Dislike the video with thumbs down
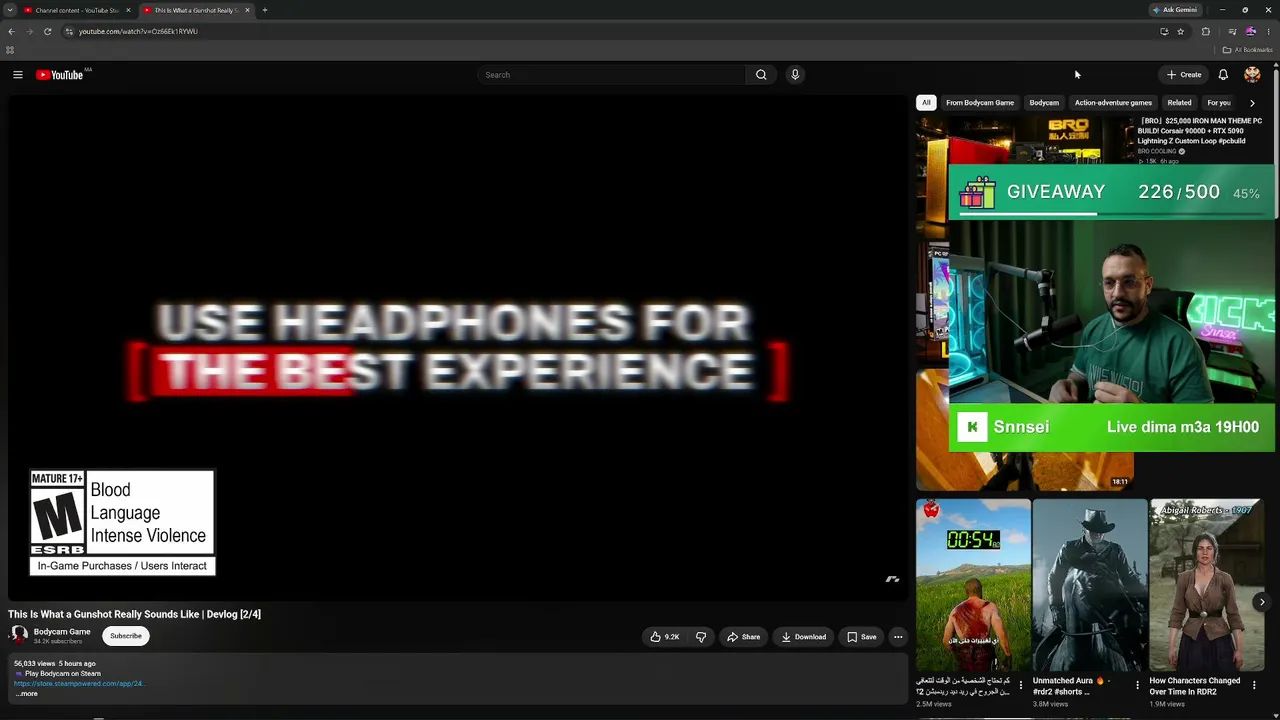The width and height of the screenshot is (1280, 720). (701, 637)
